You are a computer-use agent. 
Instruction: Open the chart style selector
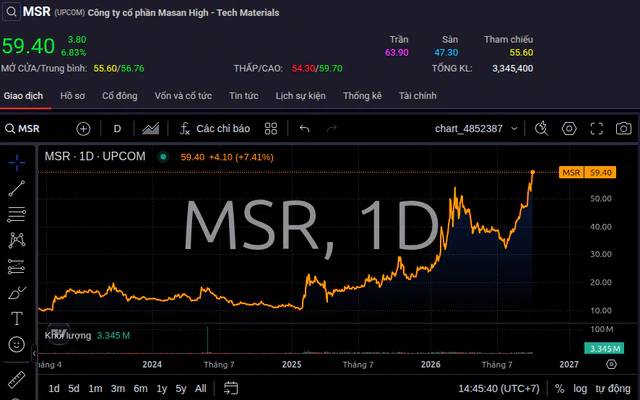(x=151, y=129)
